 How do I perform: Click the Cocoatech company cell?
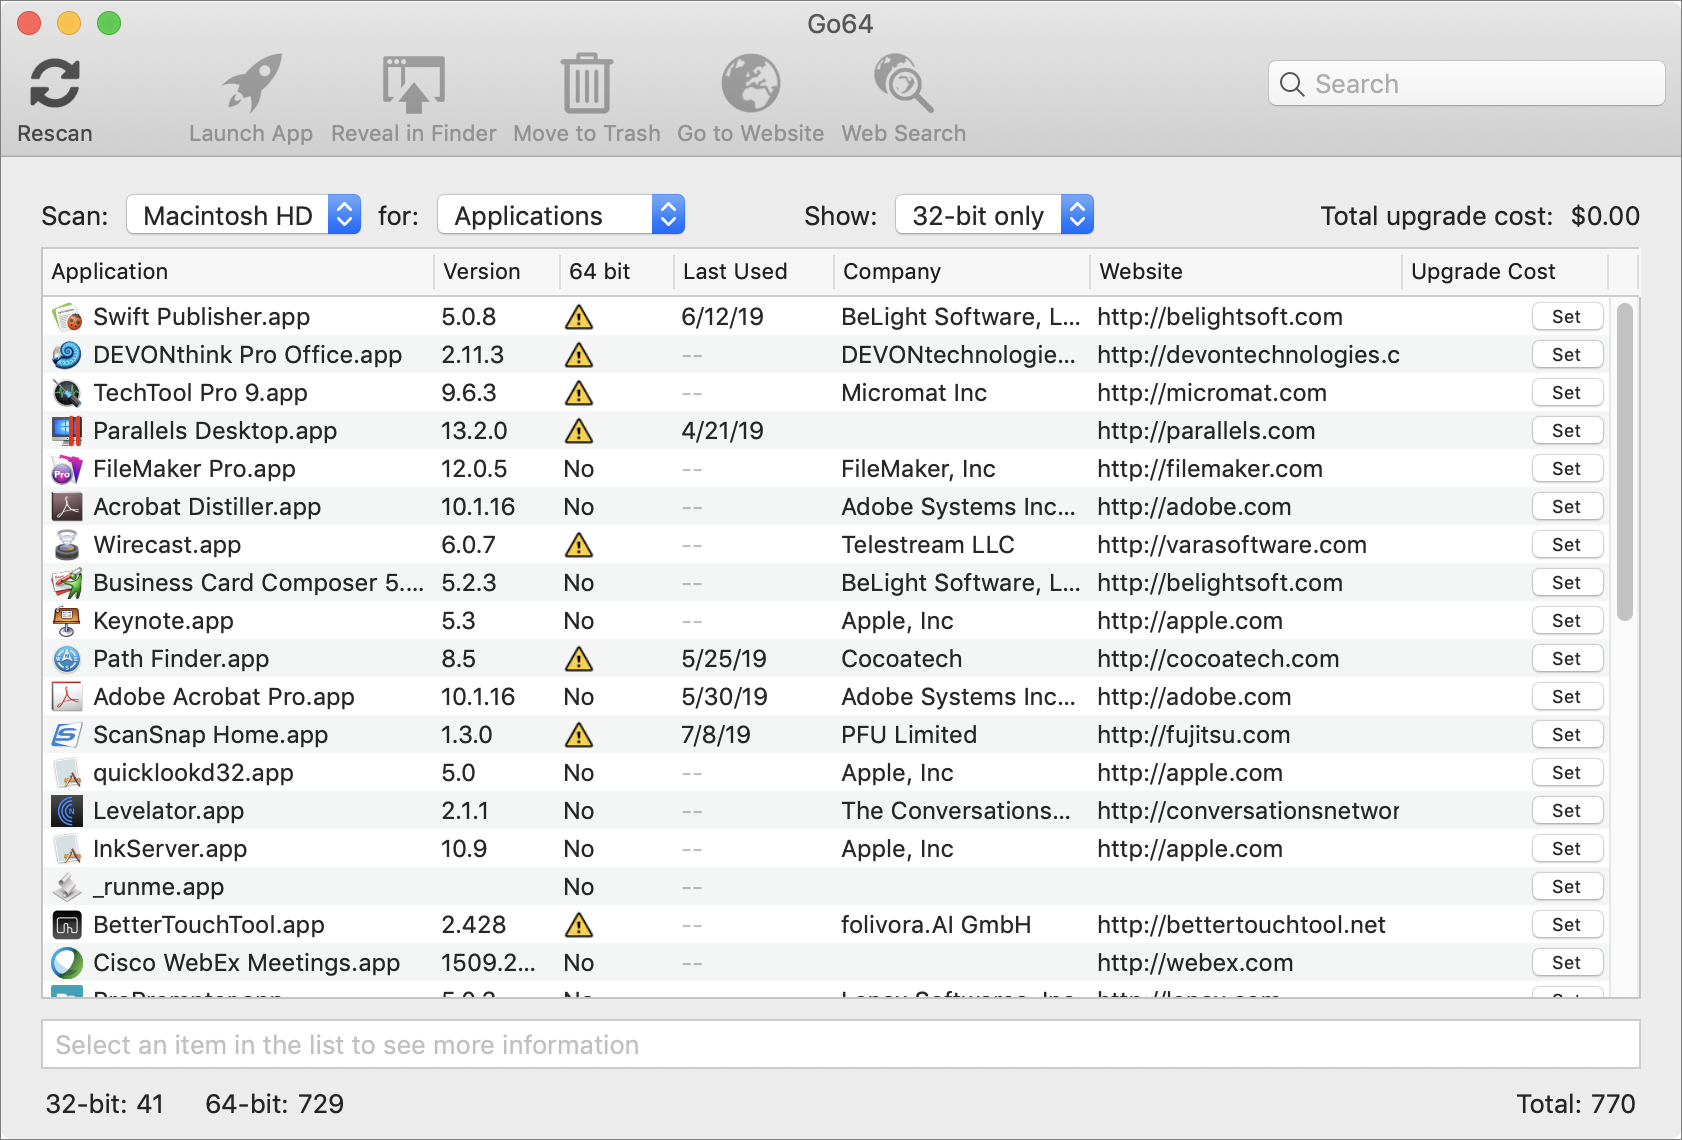click(902, 659)
